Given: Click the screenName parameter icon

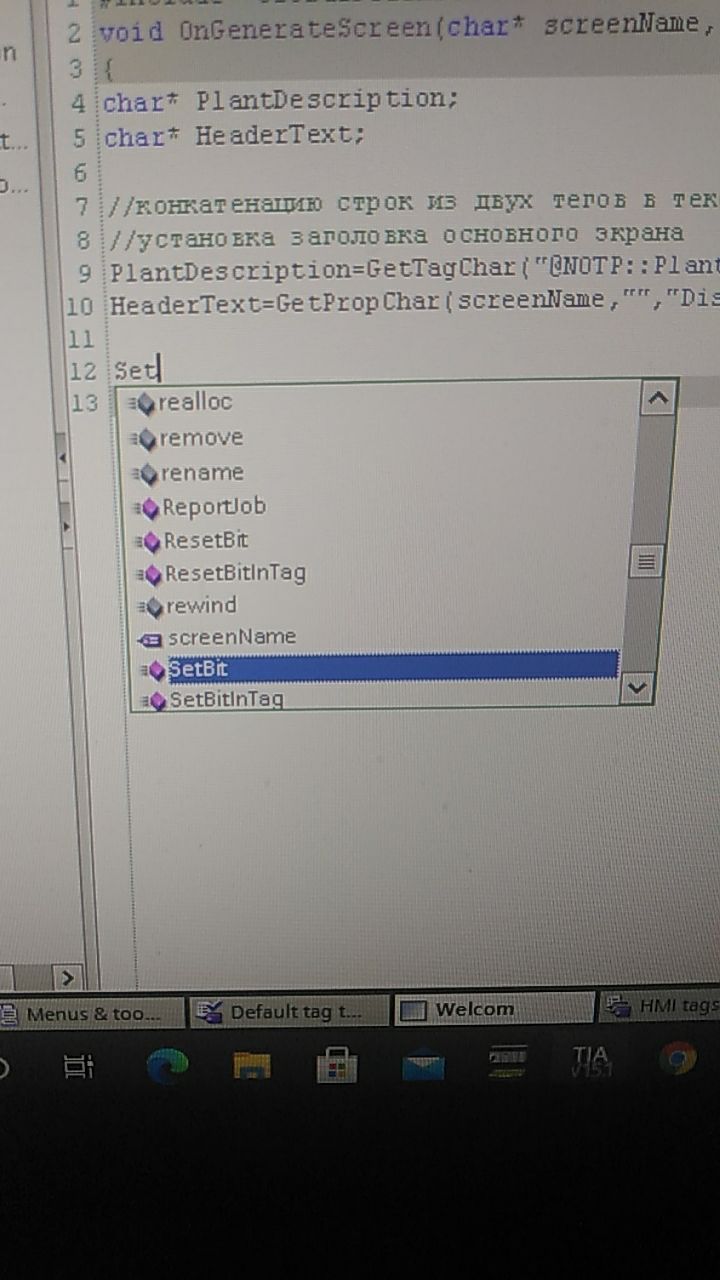Looking at the screenshot, I should (152, 638).
